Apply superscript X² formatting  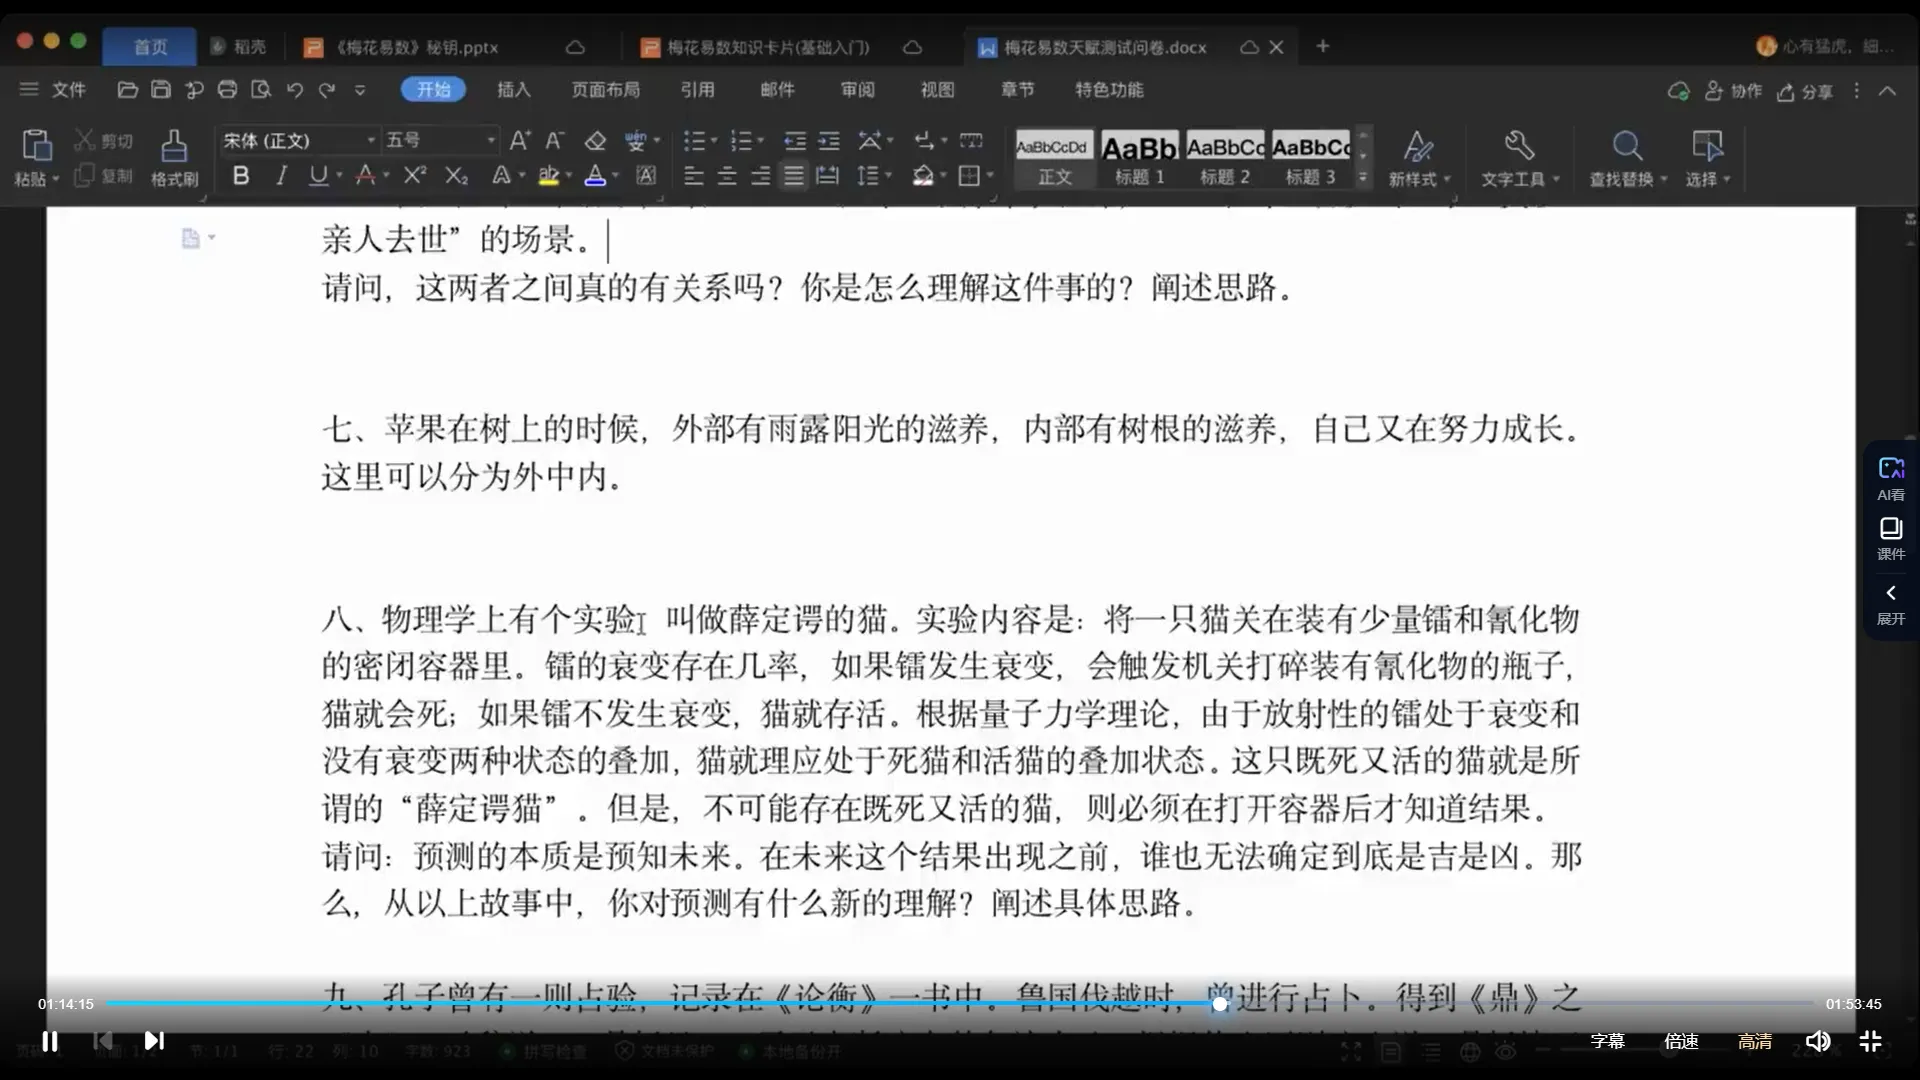tap(415, 176)
